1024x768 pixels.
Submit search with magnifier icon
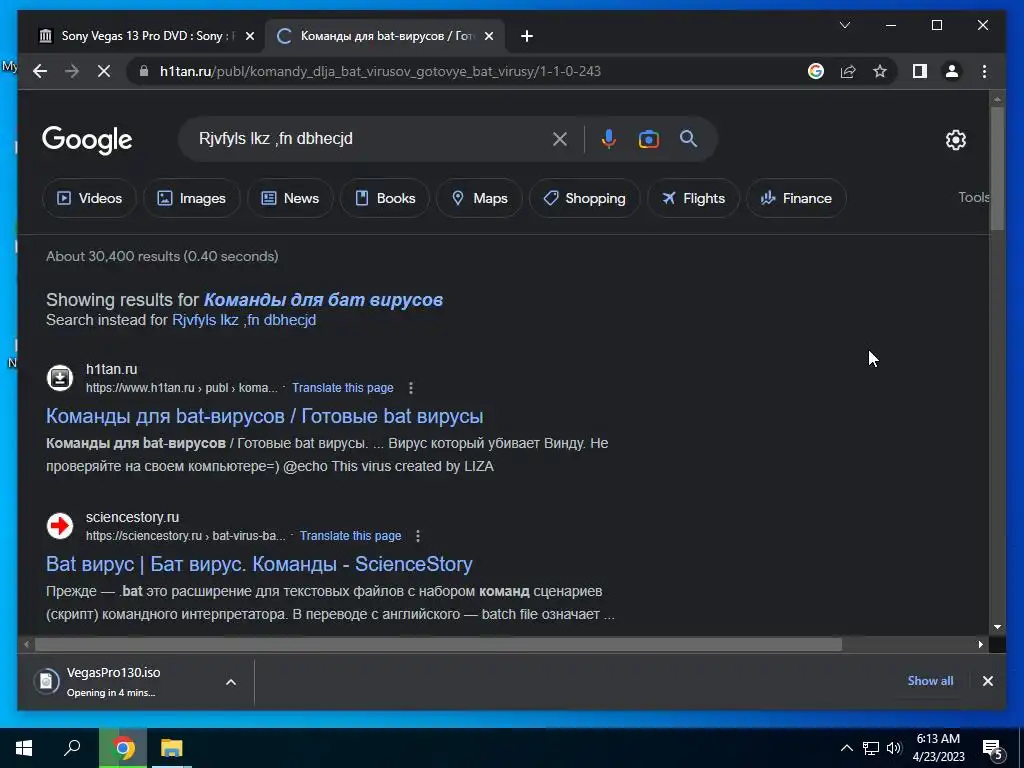point(688,138)
